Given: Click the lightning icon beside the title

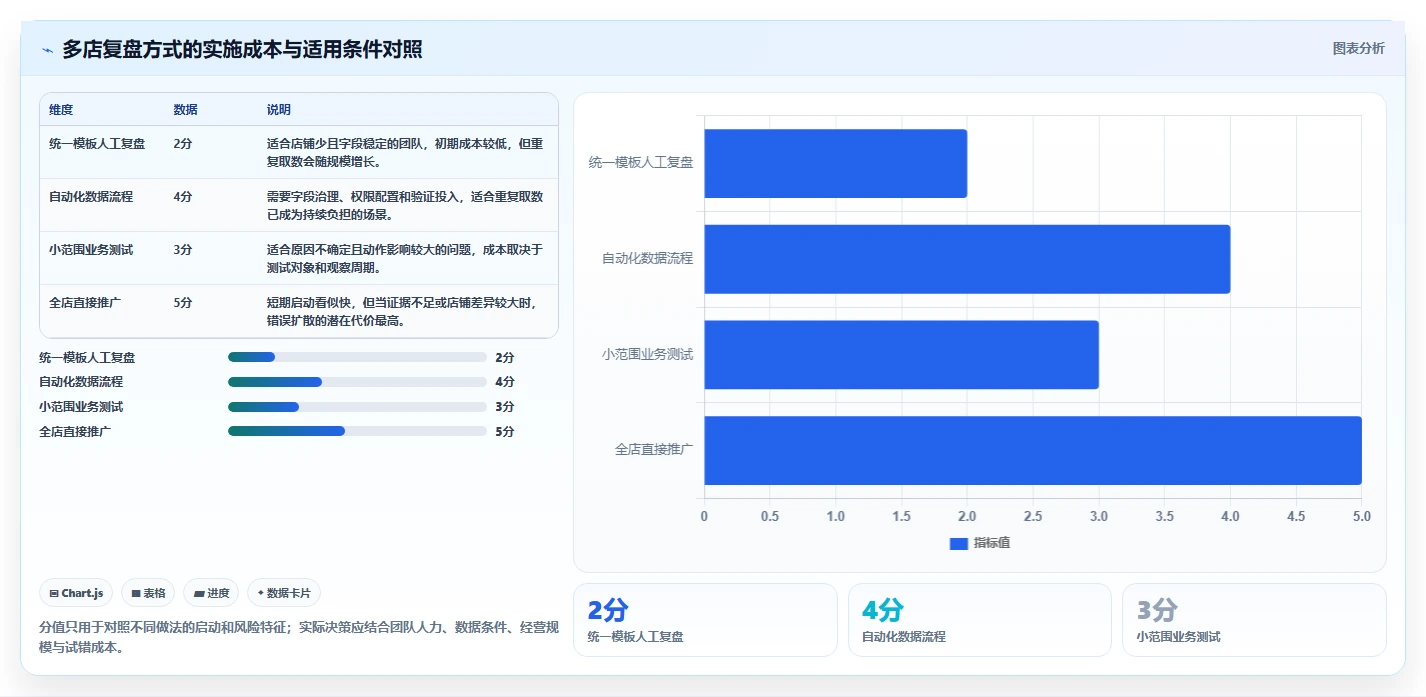Looking at the screenshot, I should 48,50.
